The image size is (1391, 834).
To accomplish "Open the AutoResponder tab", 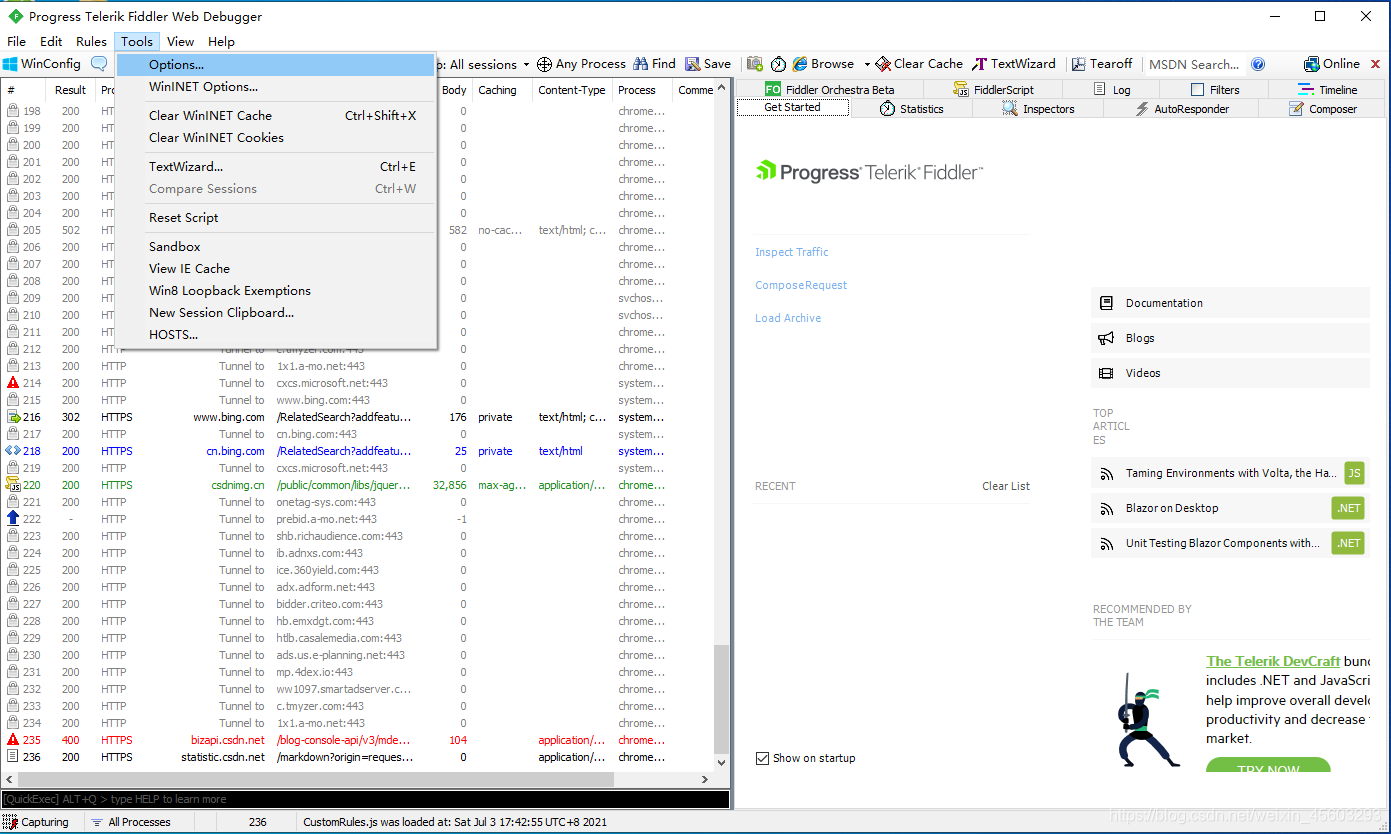I will tap(1181, 109).
